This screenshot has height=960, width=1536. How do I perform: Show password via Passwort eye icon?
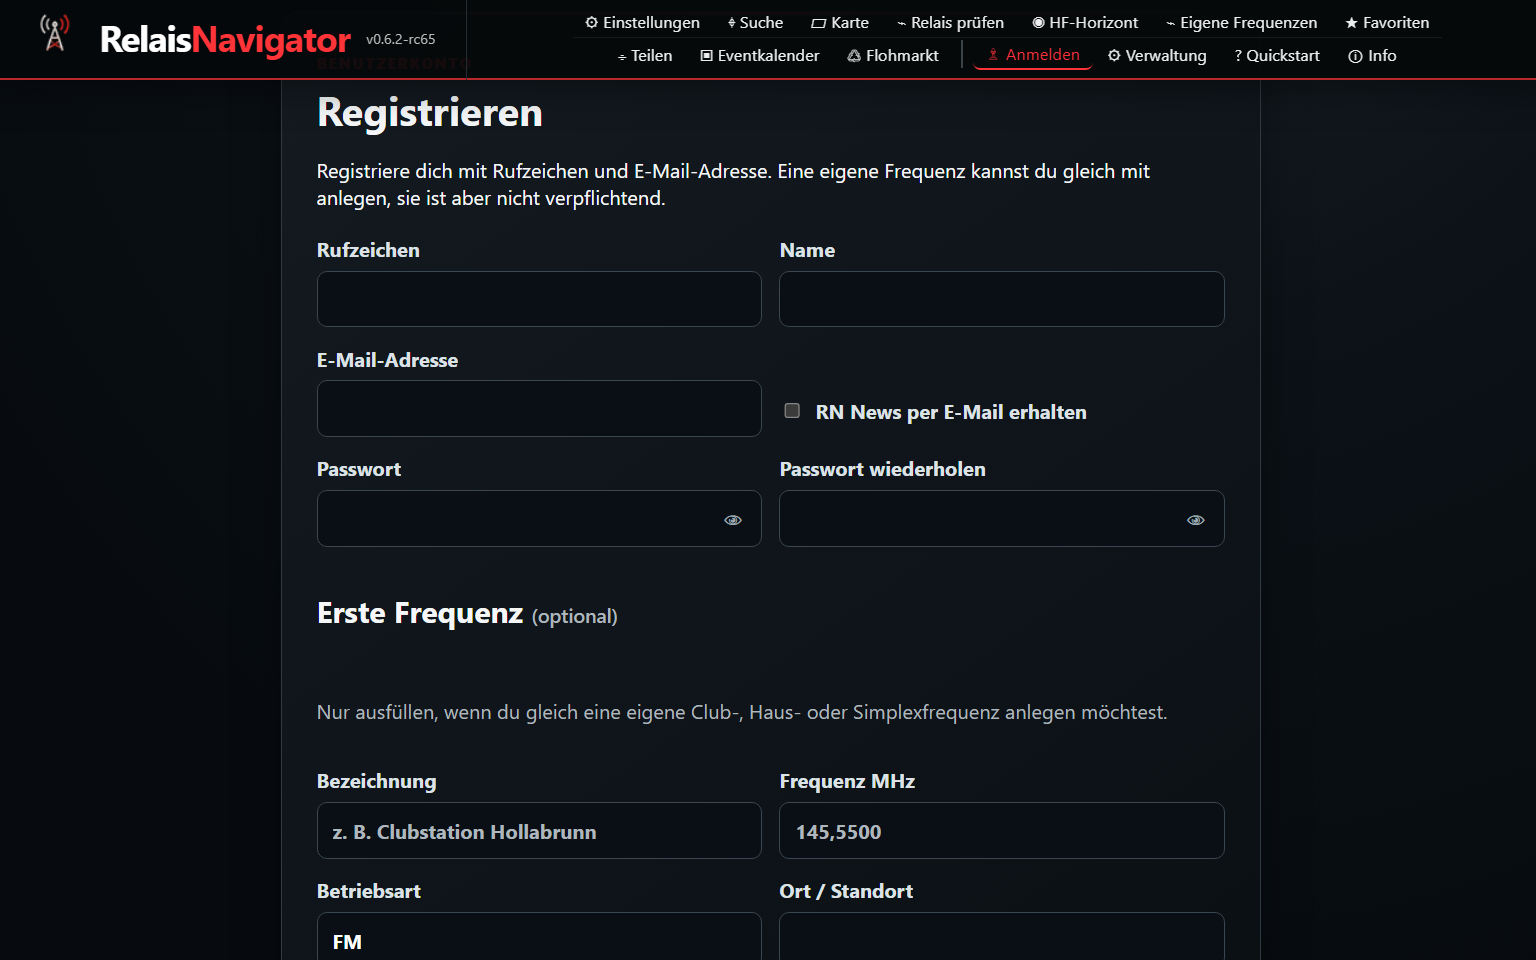click(733, 520)
